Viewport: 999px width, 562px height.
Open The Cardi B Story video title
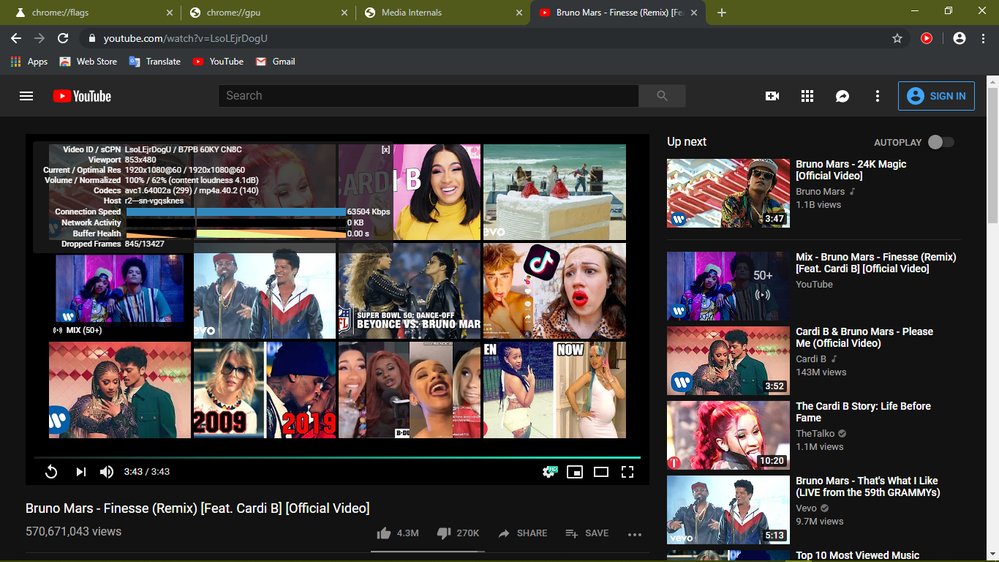click(863, 412)
